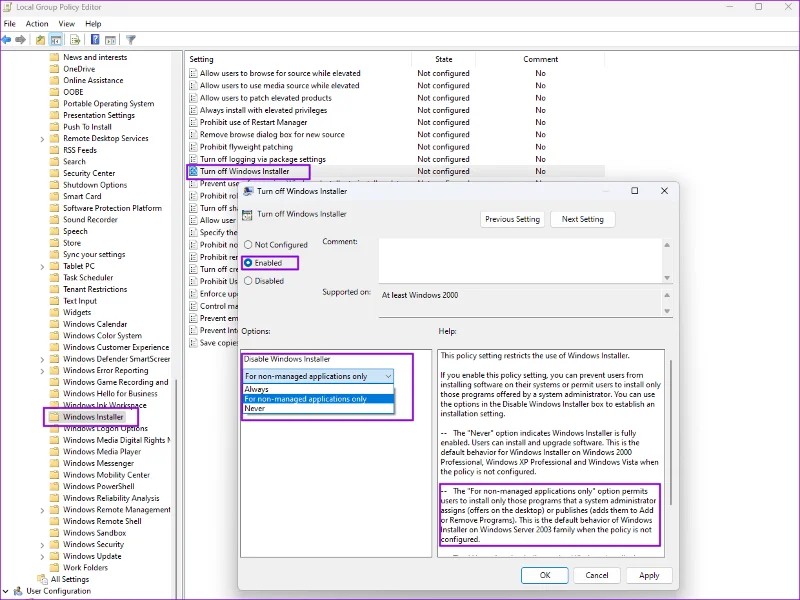Click the Work Folders folder icon

(54, 567)
